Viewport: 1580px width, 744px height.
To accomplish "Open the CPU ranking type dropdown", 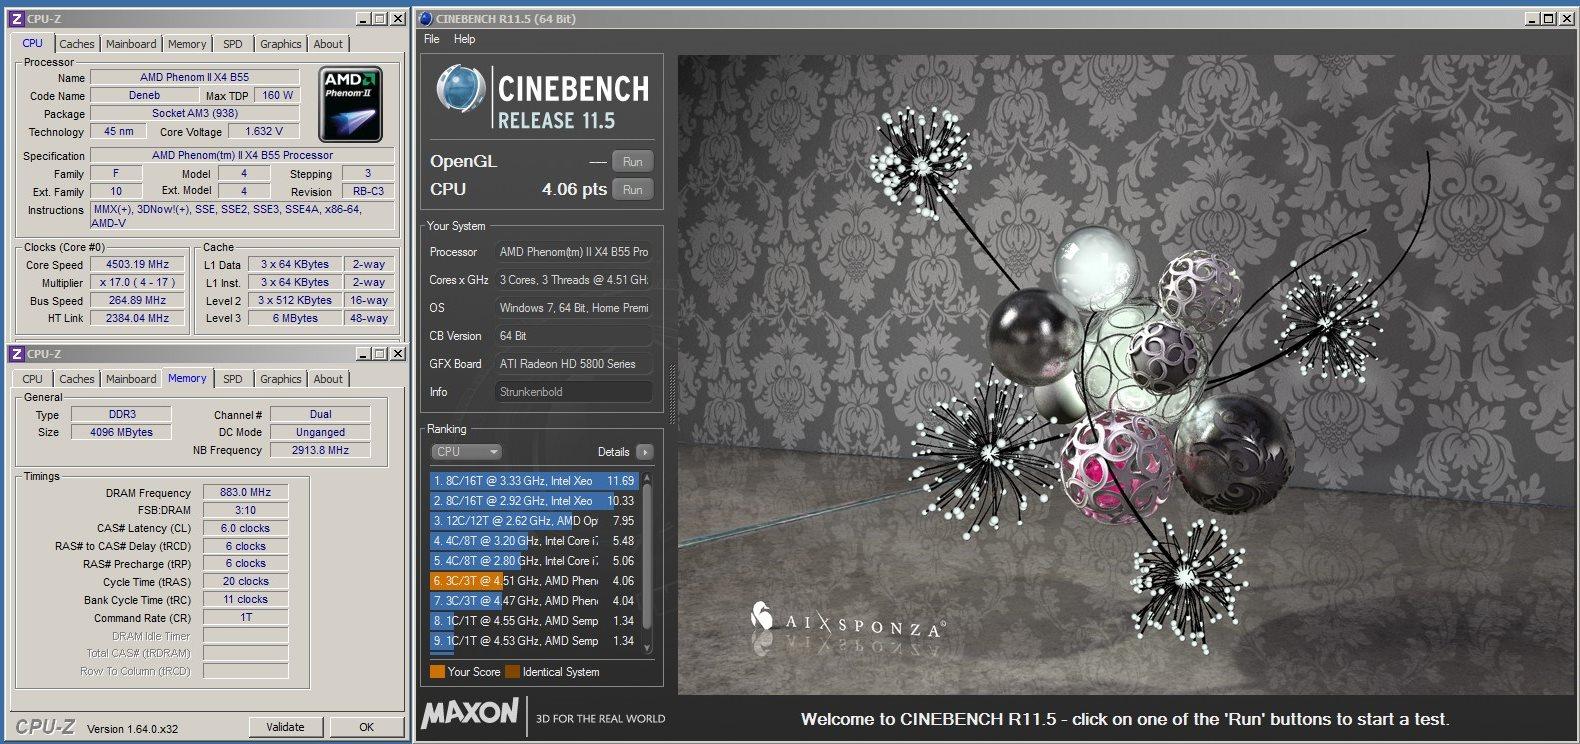I will 466,452.
